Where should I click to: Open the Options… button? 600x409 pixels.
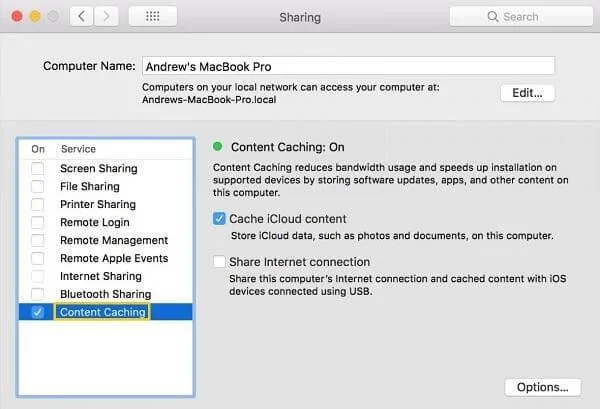point(542,387)
